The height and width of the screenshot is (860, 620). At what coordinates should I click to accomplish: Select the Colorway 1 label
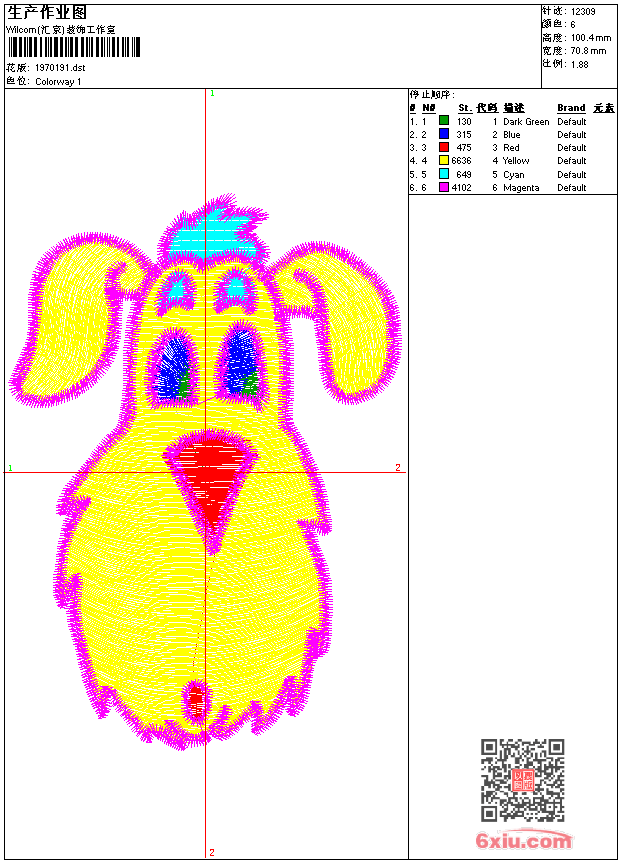pos(58,82)
